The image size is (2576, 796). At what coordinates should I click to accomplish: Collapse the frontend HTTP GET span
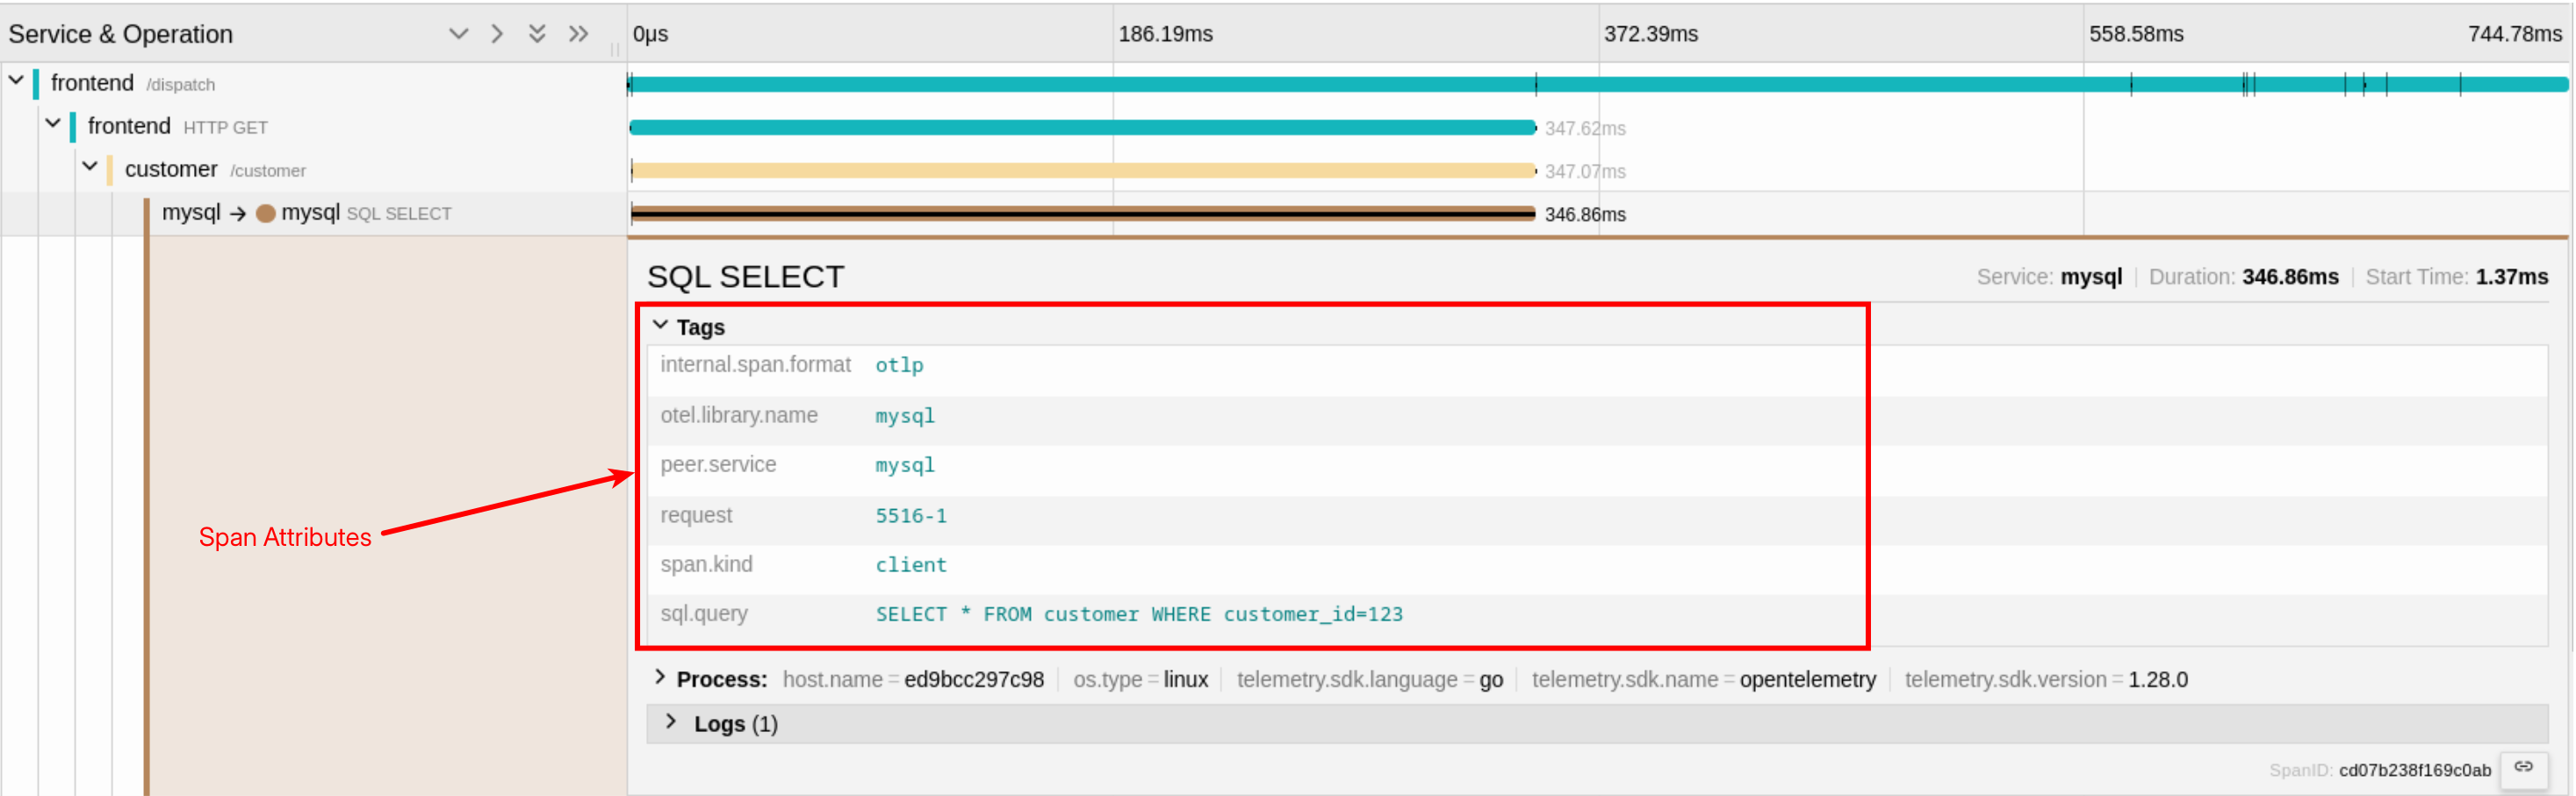point(53,124)
